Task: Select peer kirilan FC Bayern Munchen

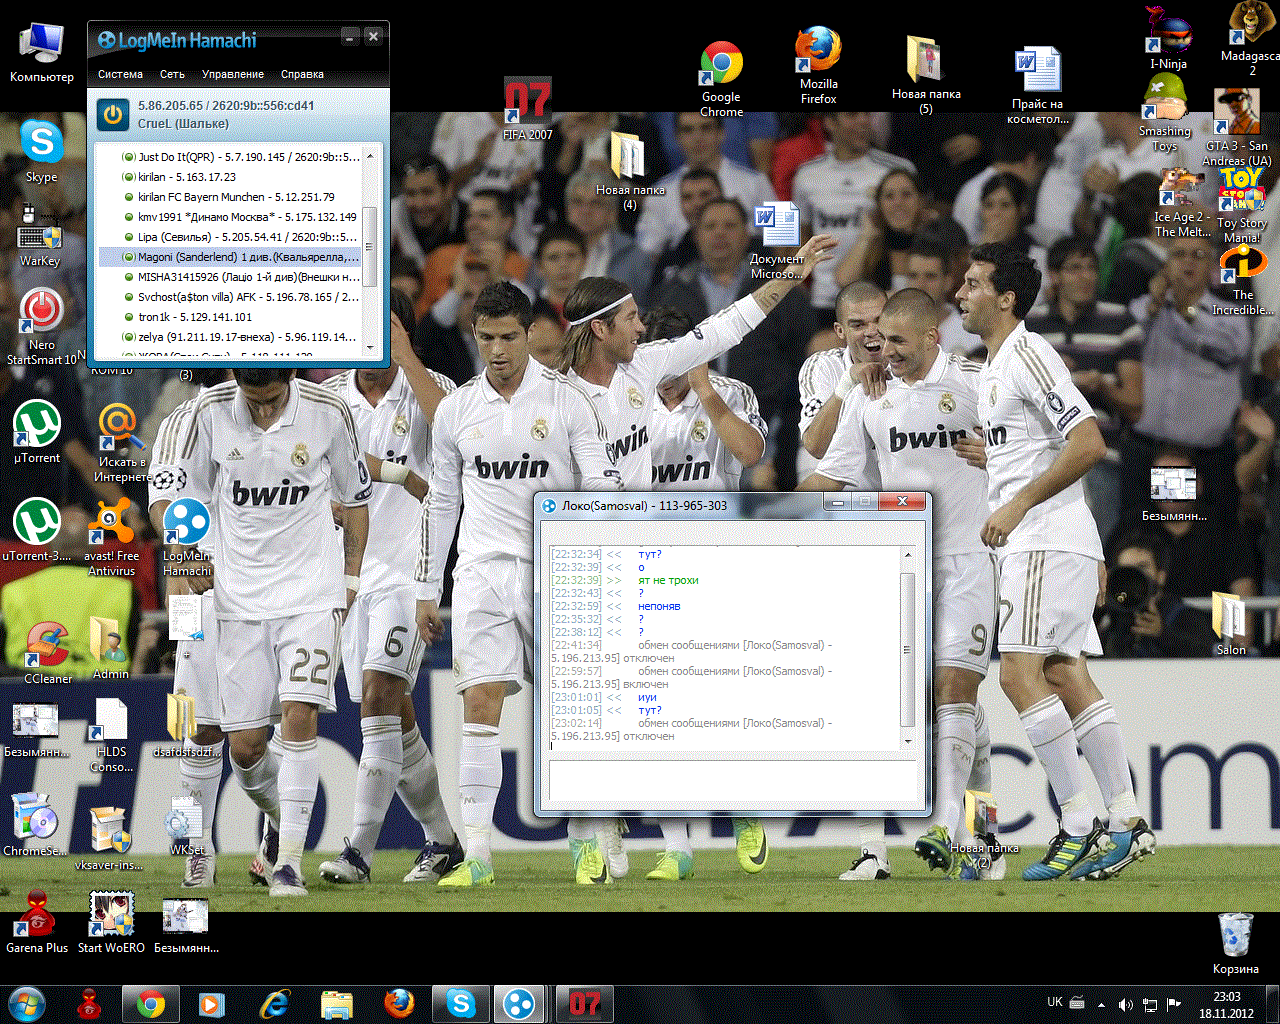Action: click(x=230, y=197)
